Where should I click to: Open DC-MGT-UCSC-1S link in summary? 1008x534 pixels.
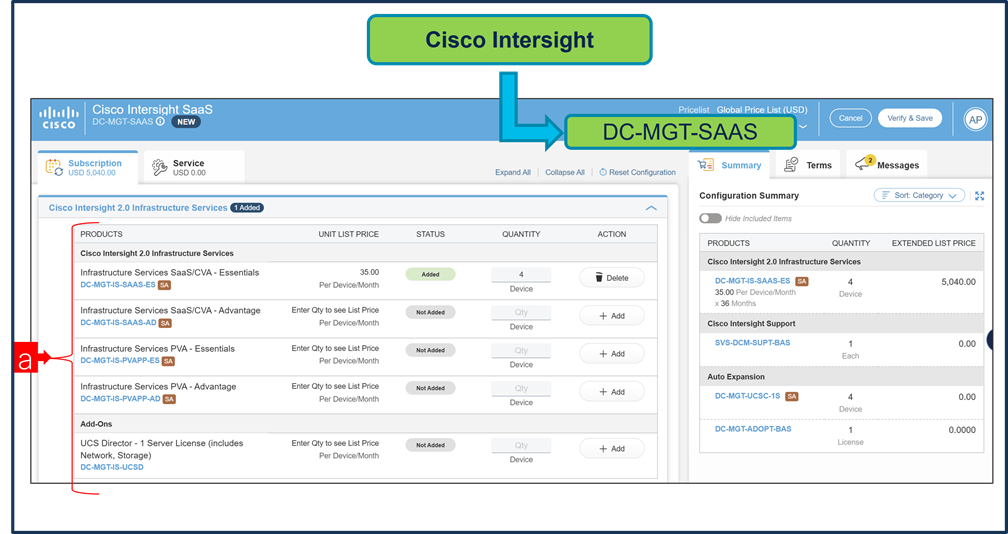click(748, 396)
